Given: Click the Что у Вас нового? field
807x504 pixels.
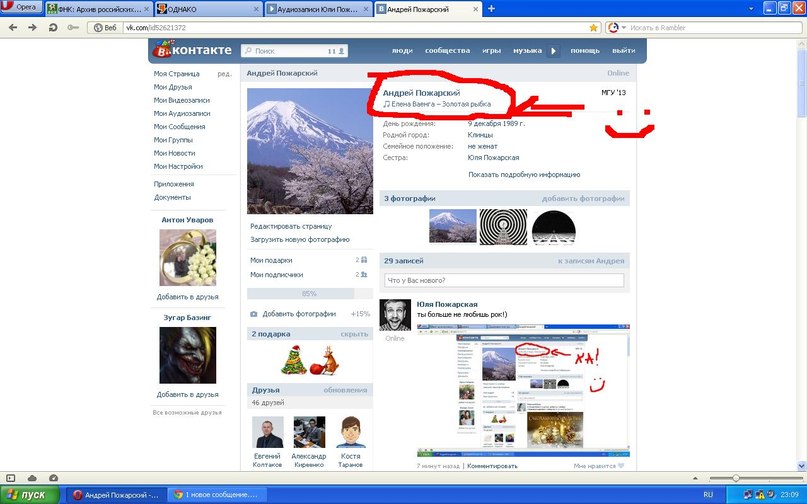Looking at the screenshot, I should [x=504, y=281].
